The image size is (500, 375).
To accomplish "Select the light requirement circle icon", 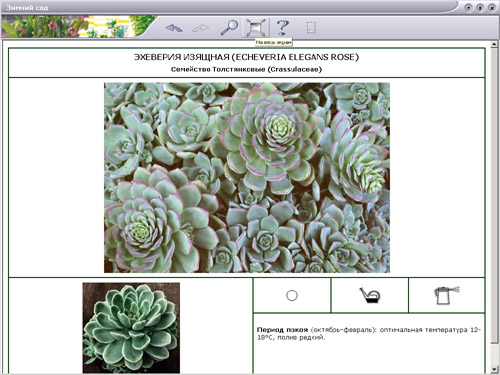I will click(292, 295).
